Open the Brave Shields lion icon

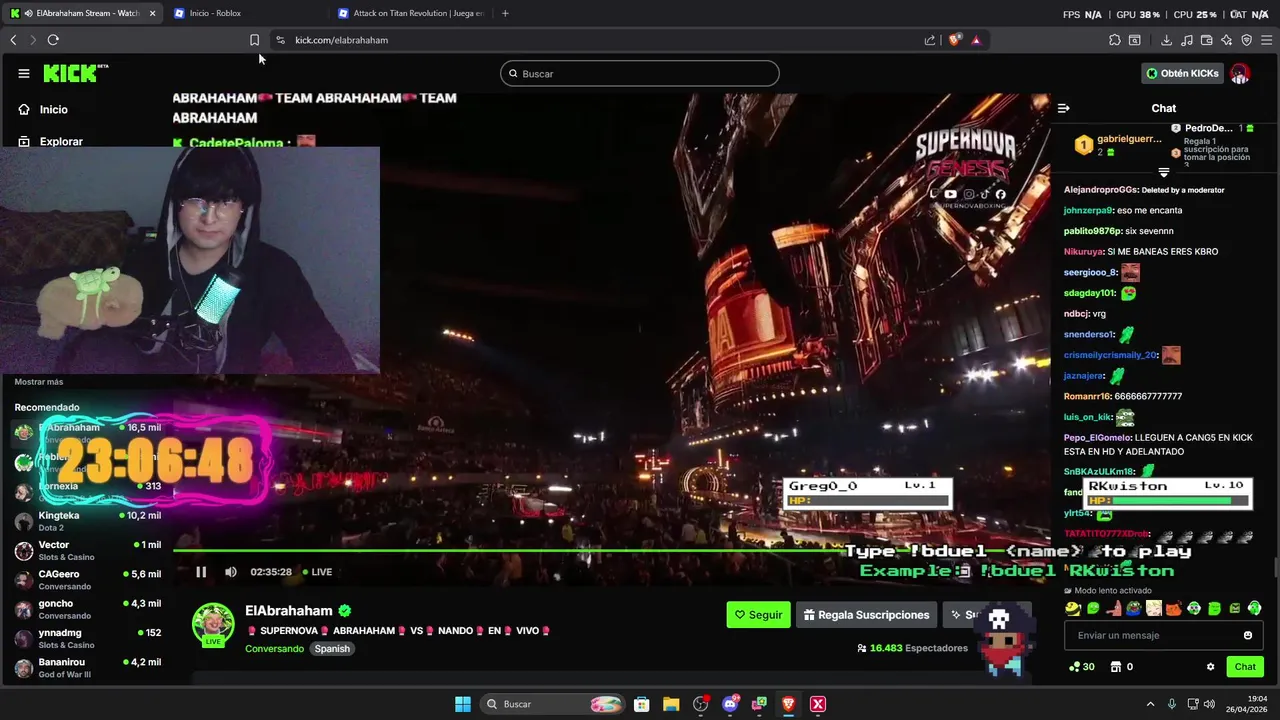click(955, 40)
